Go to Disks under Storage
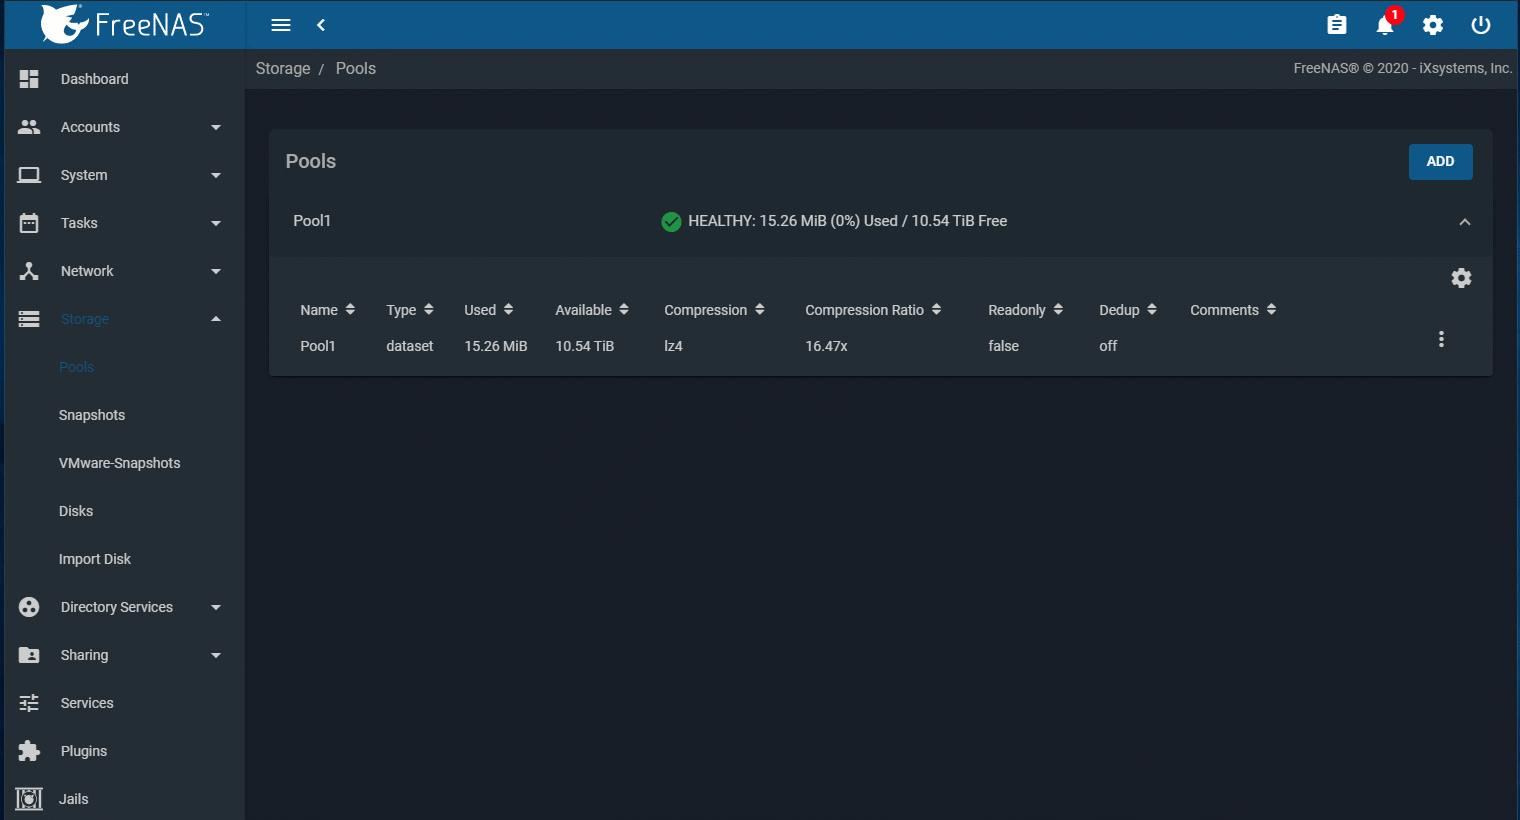The image size is (1520, 820). pyautogui.click(x=76, y=511)
